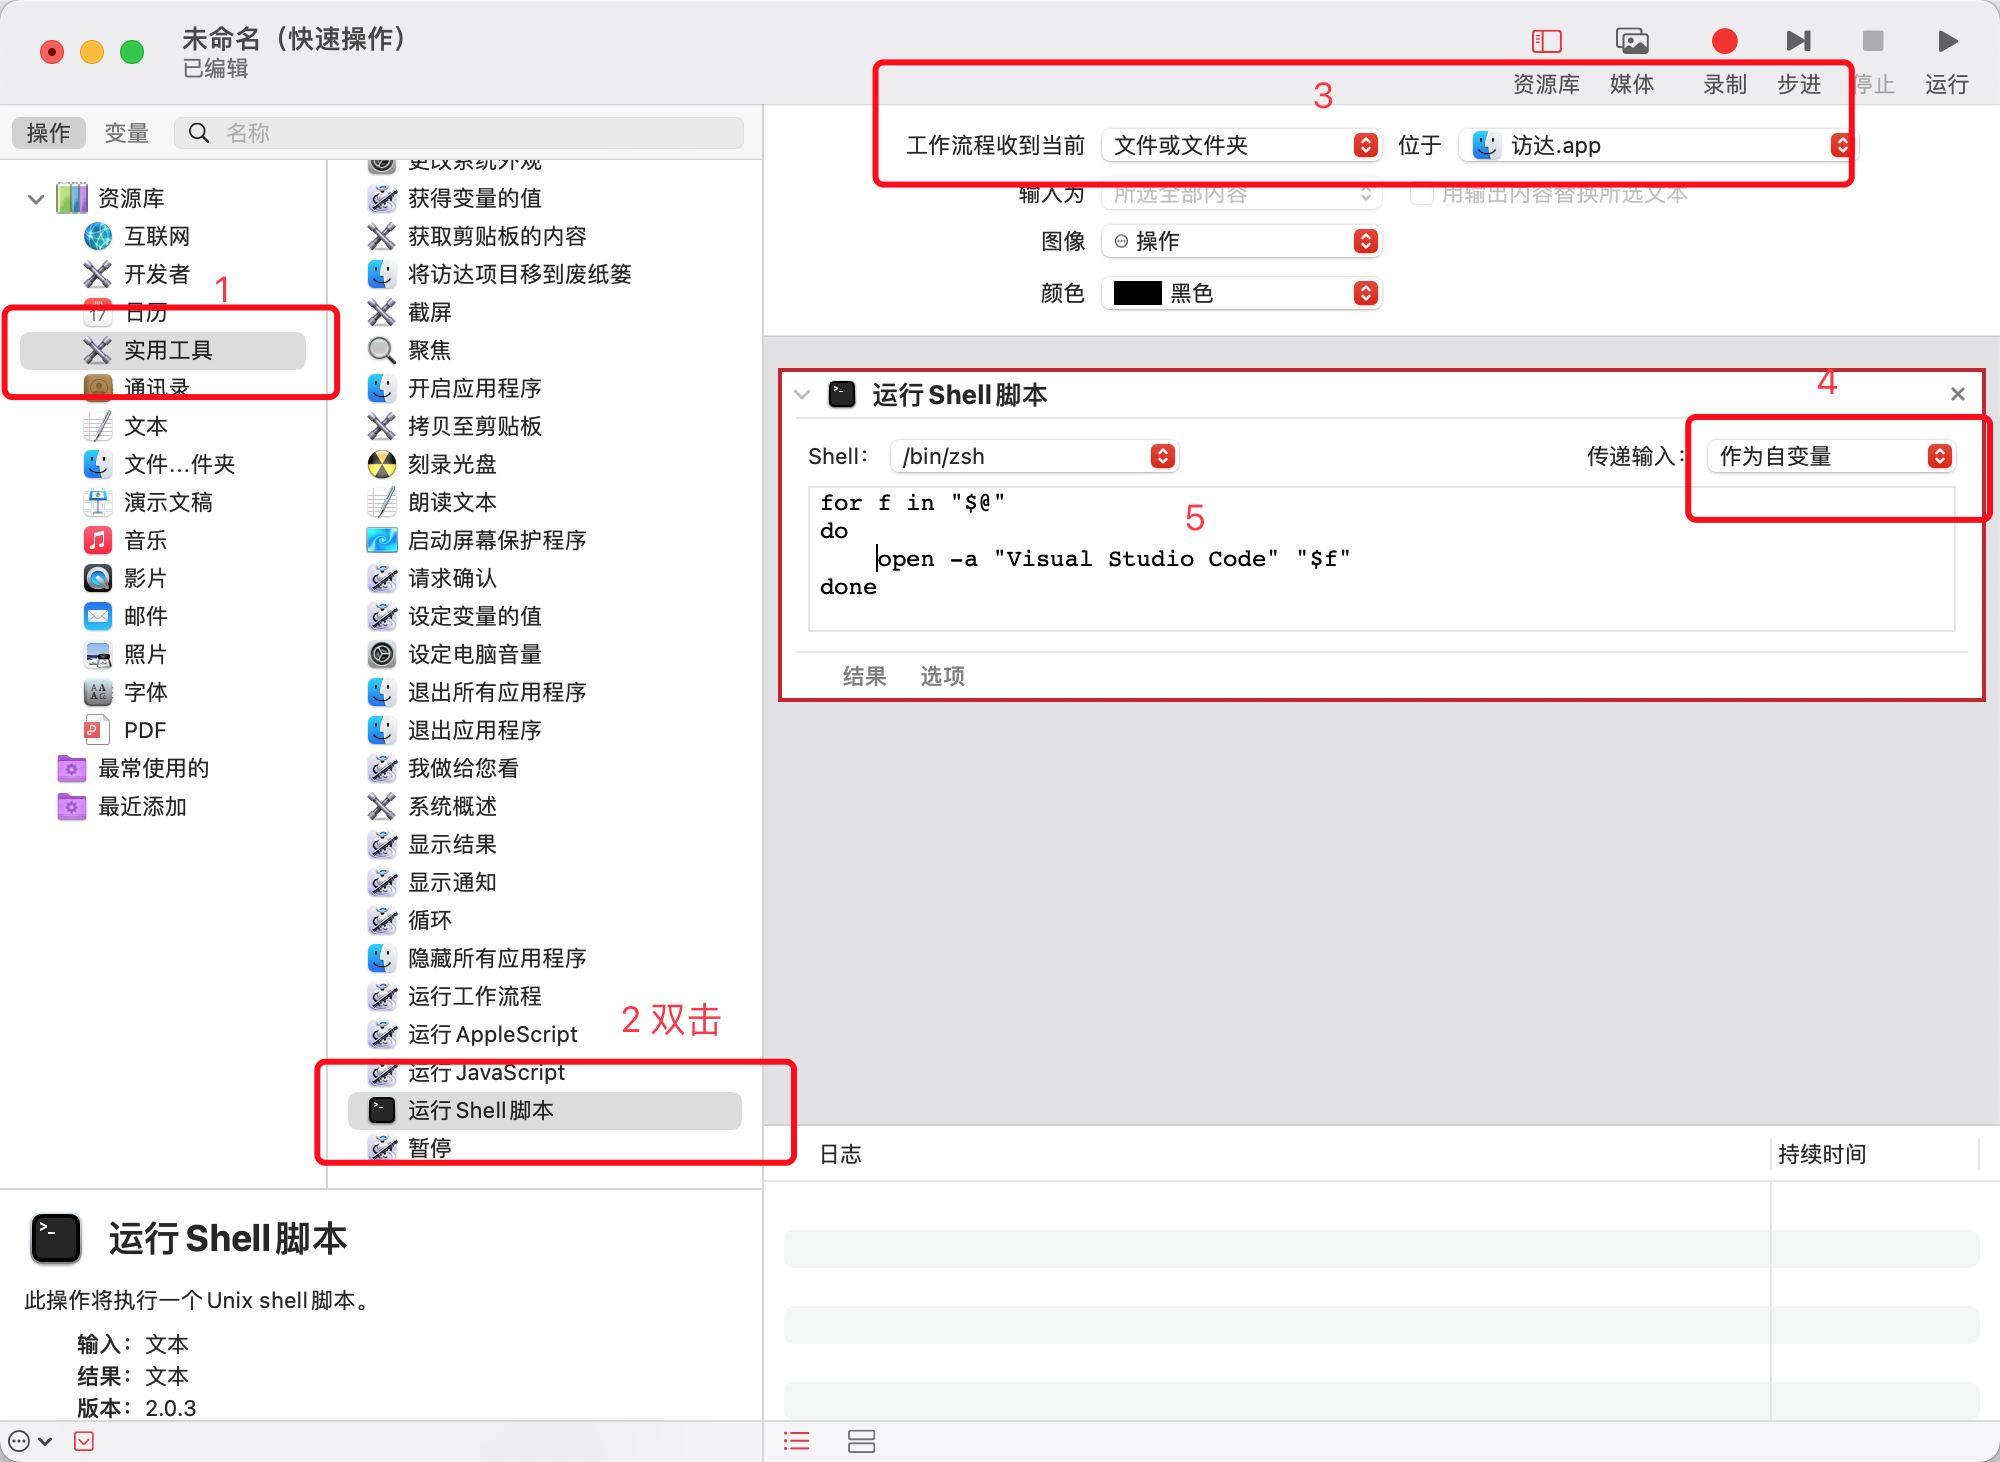The image size is (2000, 1462).
Task: Show the log list view icon
Action: click(x=797, y=1441)
